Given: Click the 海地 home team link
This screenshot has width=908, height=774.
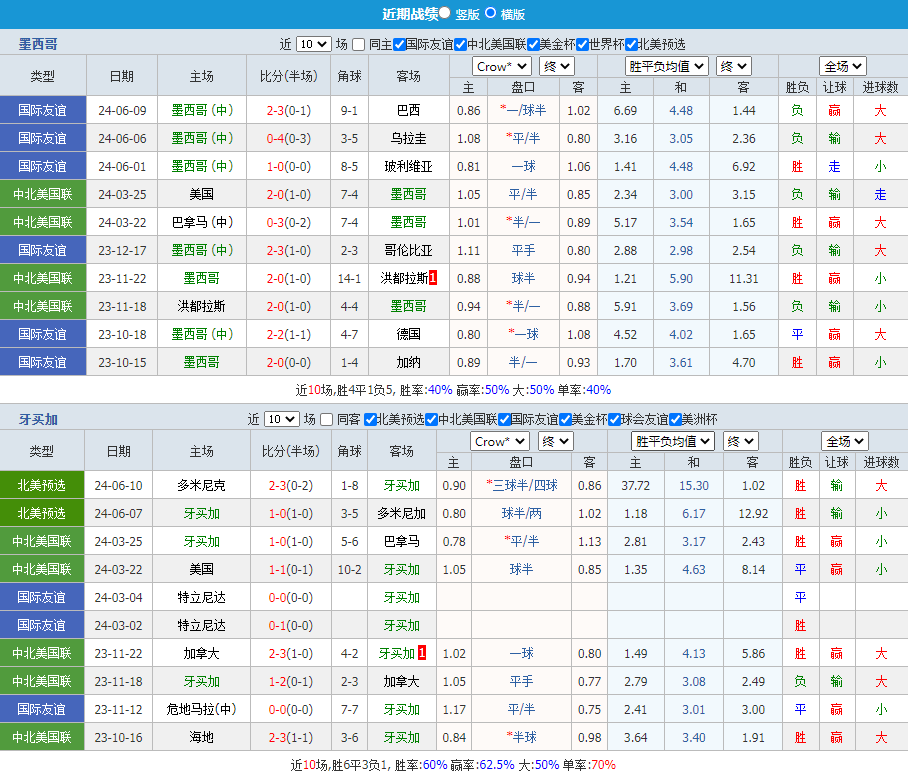Looking at the screenshot, I should [201, 737].
